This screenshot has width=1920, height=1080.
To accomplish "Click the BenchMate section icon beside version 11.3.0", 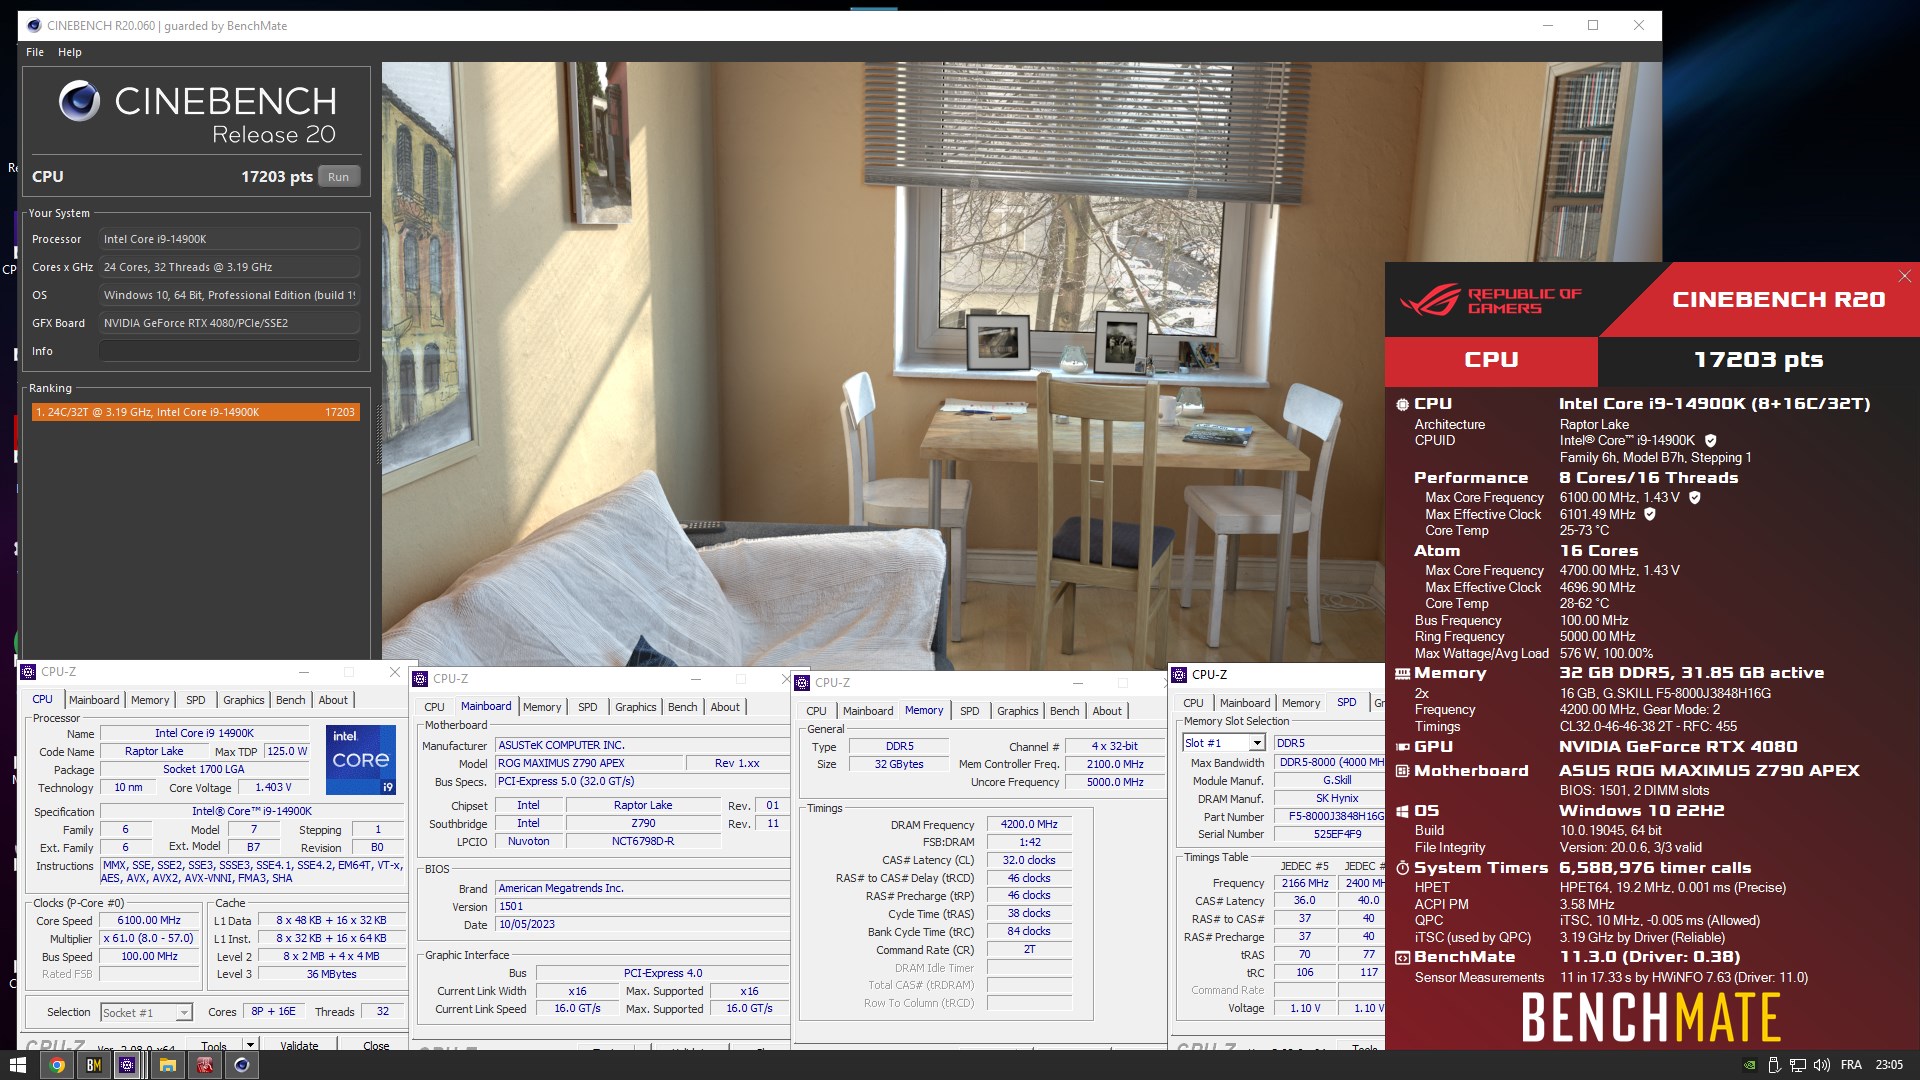I will click(x=1403, y=957).
